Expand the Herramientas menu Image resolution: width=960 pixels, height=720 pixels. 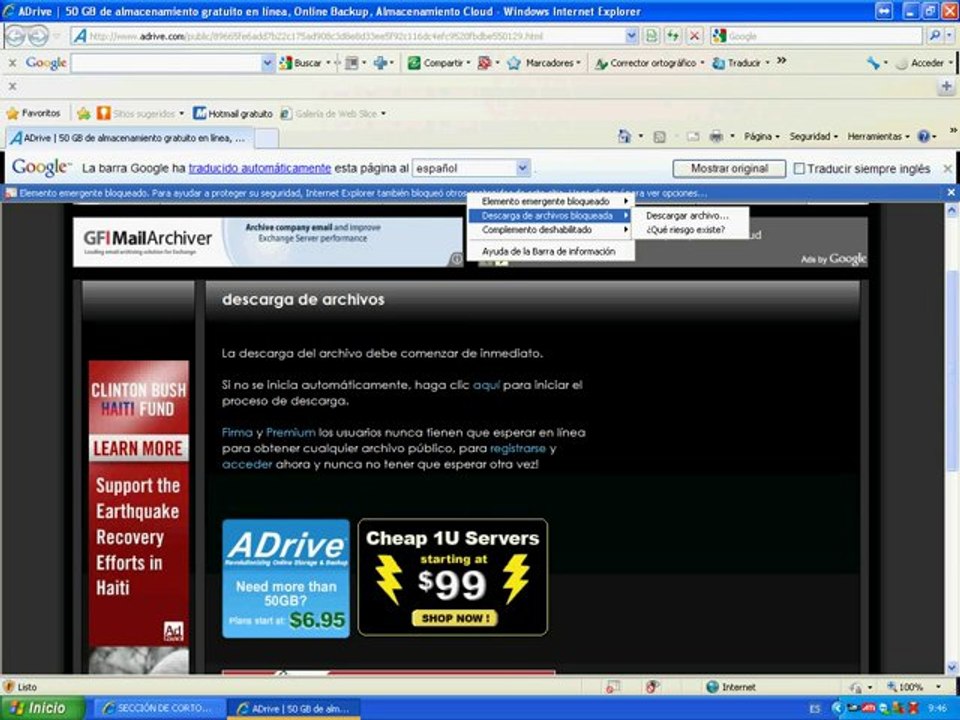pyautogui.click(x=878, y=136)
